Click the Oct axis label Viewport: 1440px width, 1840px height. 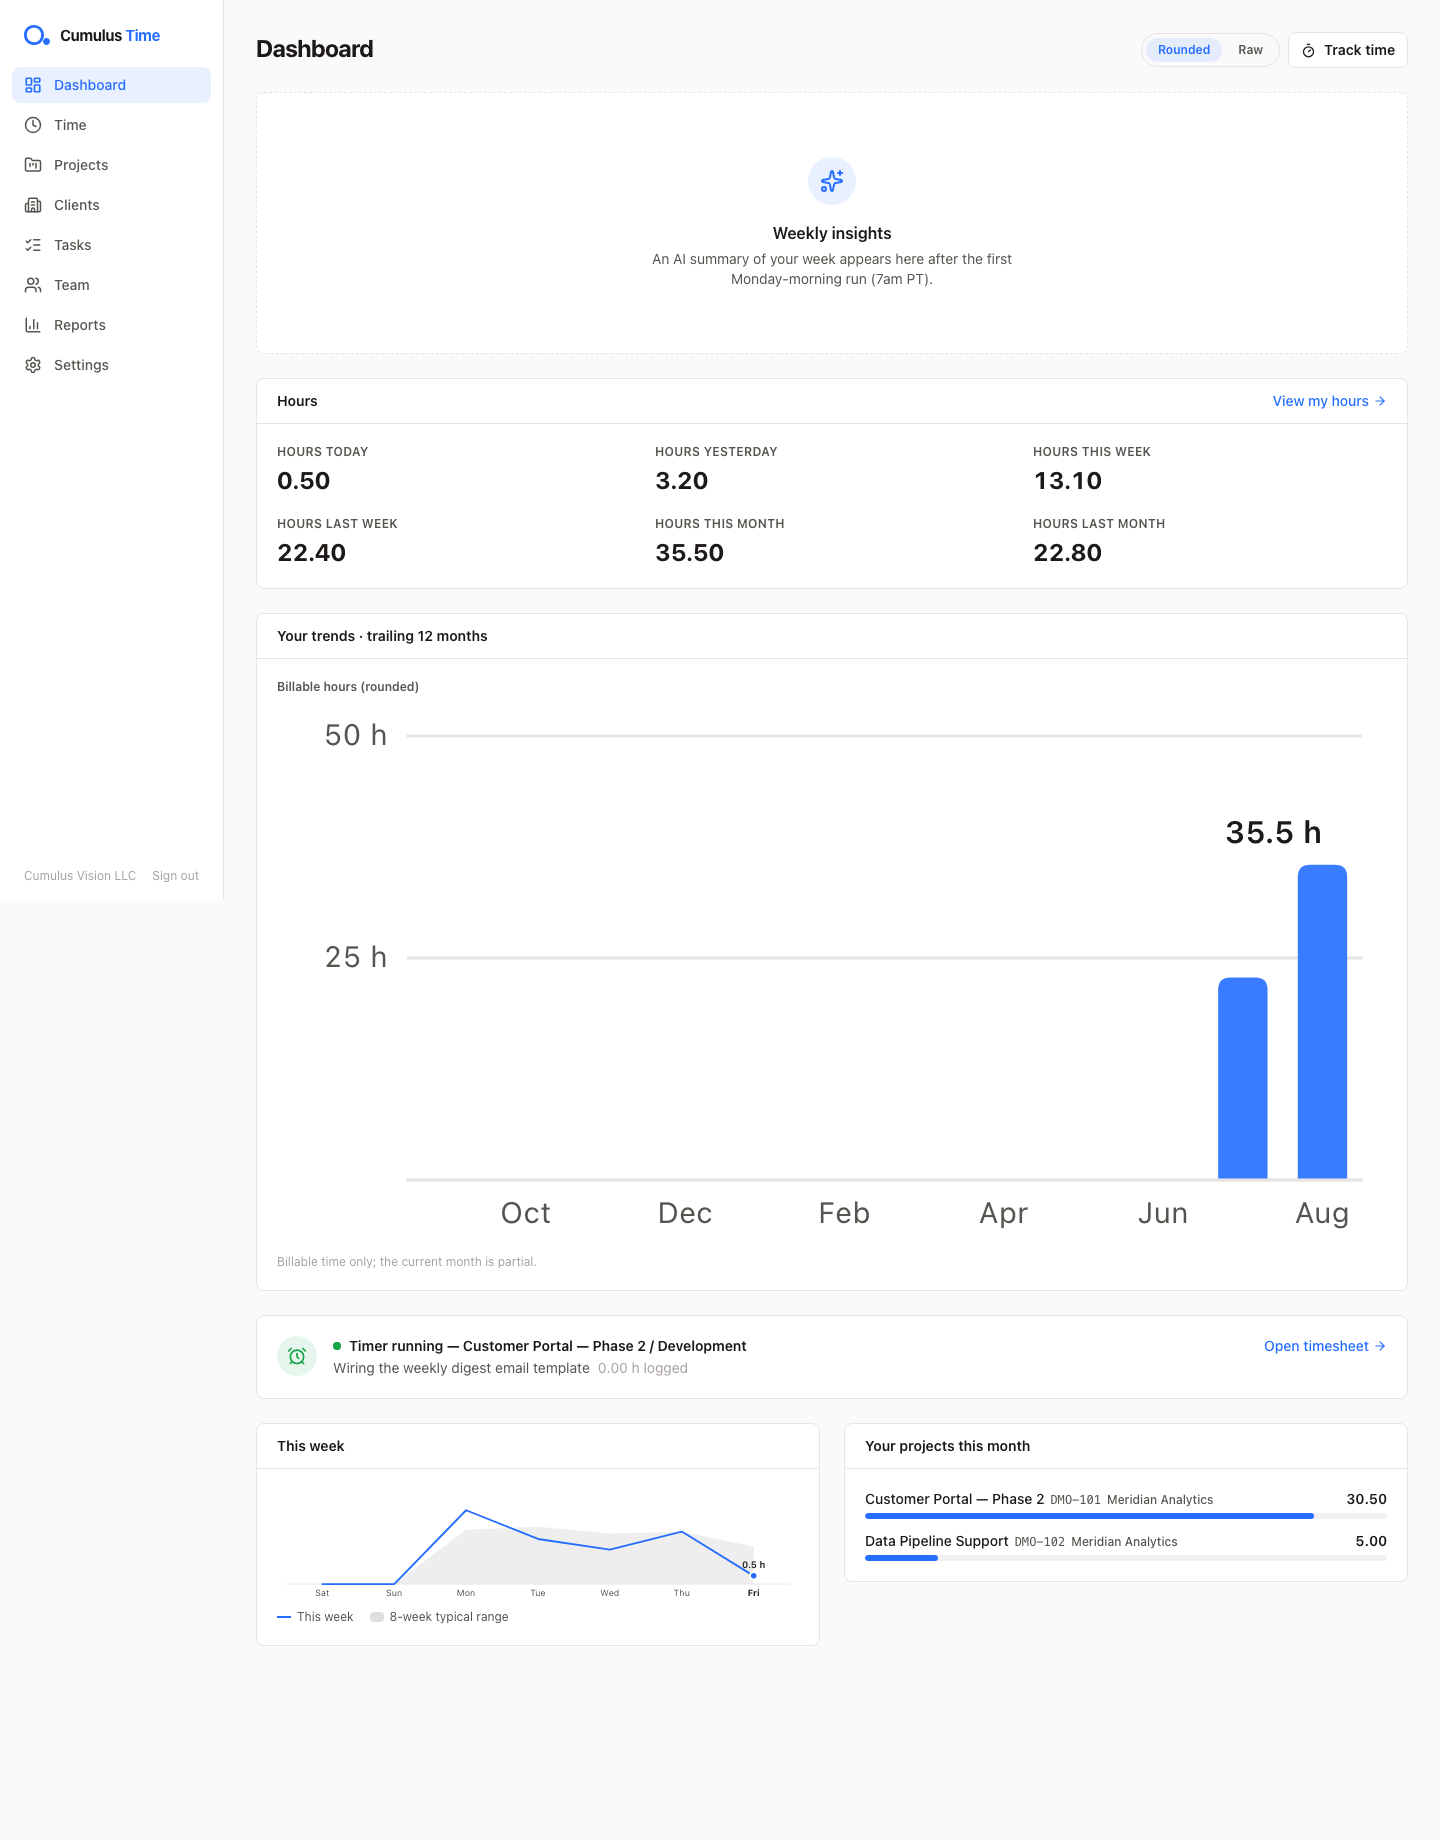(x=526, y=1213)
